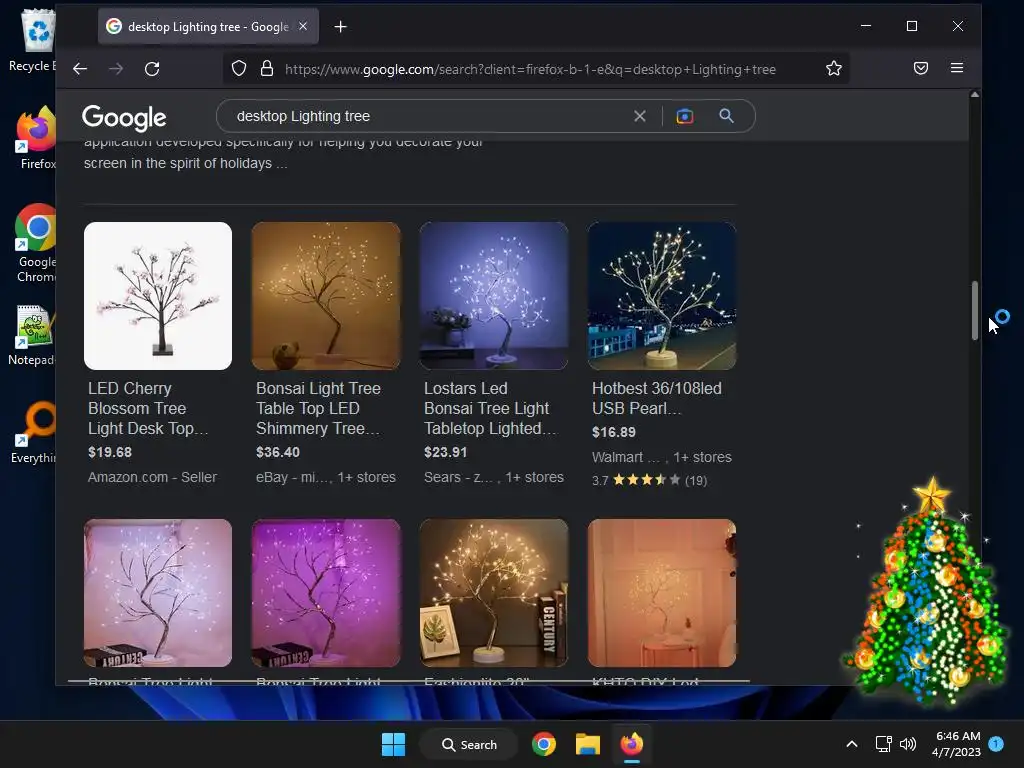The image size is (1024, 768).
Task: Click the forward navigation arrow
Action: coord(116,69)
